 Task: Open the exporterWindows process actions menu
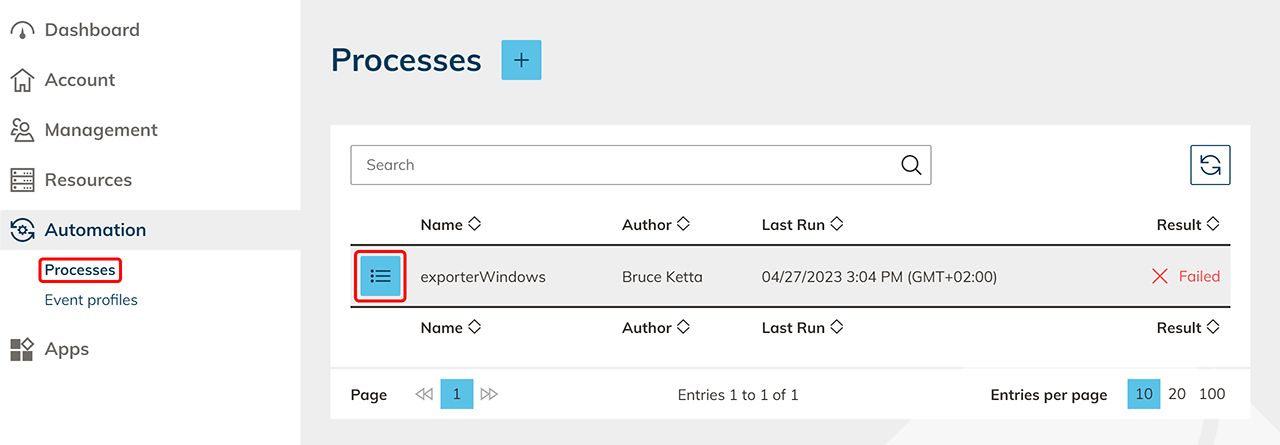pyautogui.click(x=380, y=276)
